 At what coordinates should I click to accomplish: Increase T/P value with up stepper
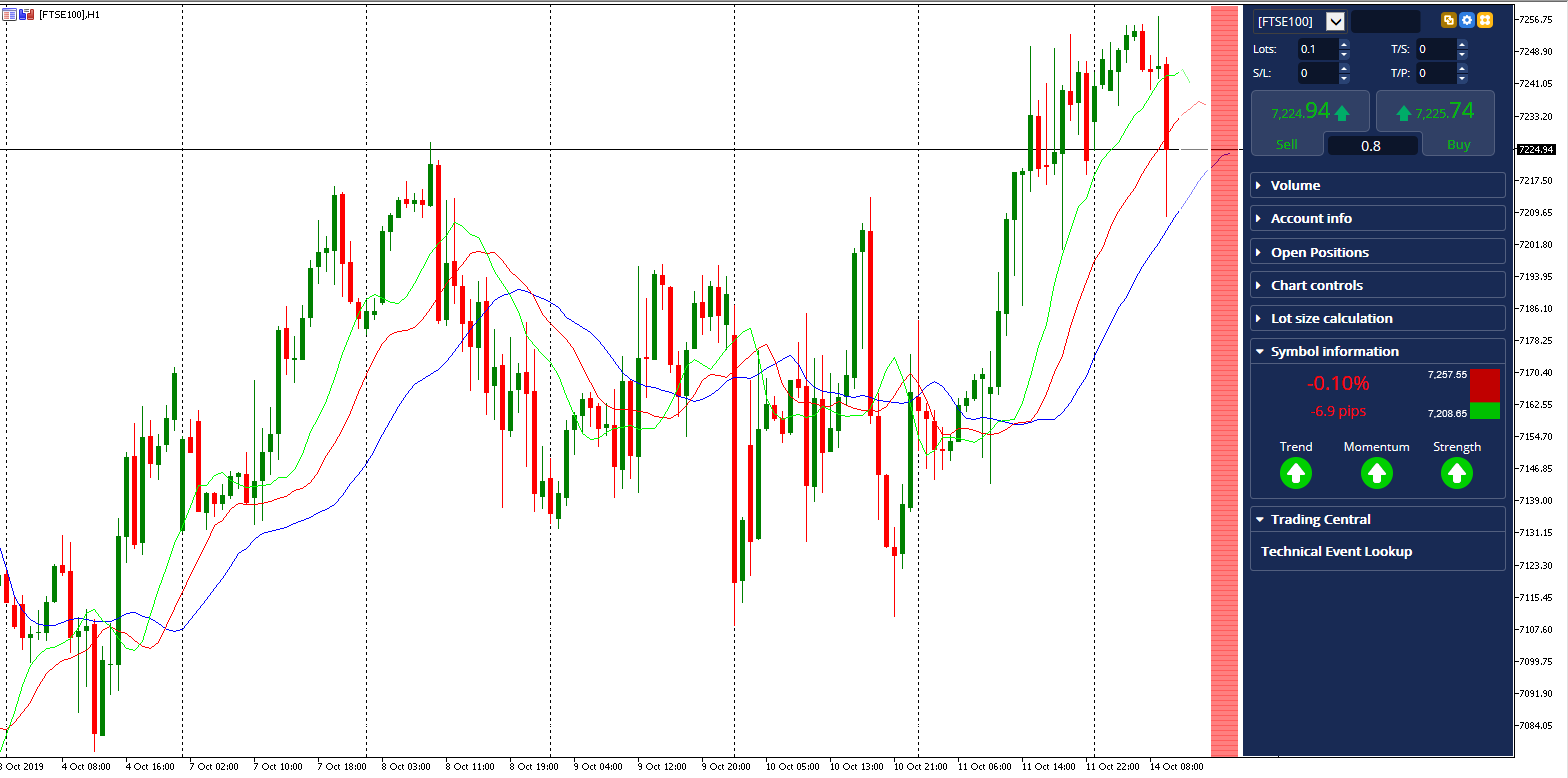(x=1462, y=68)
